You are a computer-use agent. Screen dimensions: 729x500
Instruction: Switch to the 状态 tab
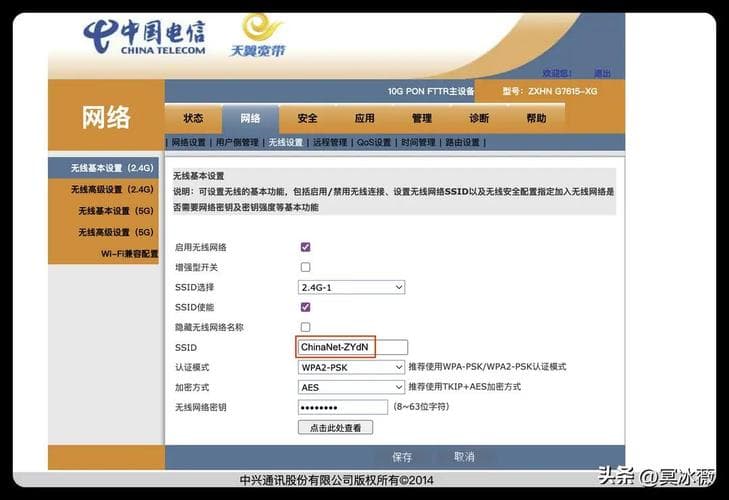point(193,118)
